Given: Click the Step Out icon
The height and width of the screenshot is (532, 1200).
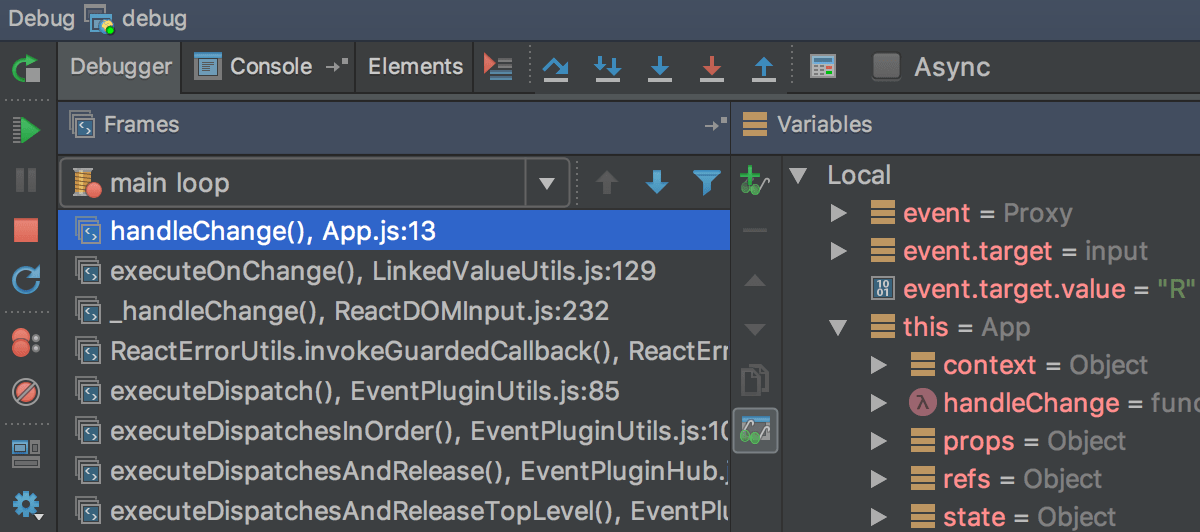Looking at the screenshot, I should click(x=763, y=67).
